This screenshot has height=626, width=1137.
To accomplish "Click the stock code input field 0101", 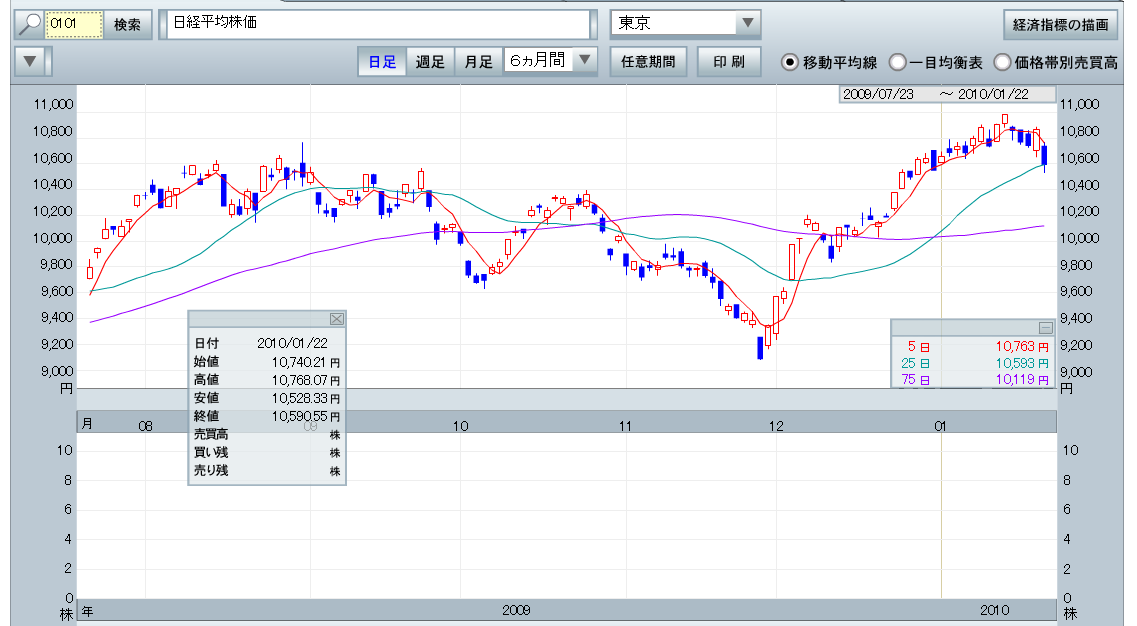I will click(x=74, y=23).
